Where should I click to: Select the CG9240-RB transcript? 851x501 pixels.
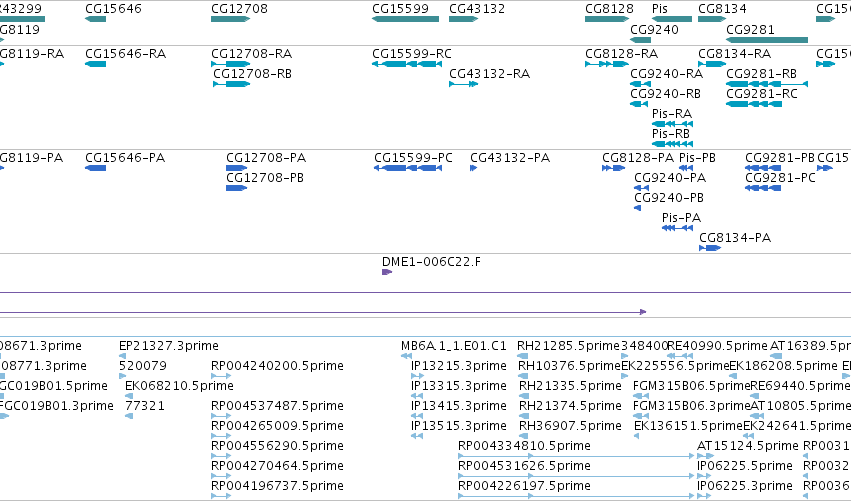point(639,104)
